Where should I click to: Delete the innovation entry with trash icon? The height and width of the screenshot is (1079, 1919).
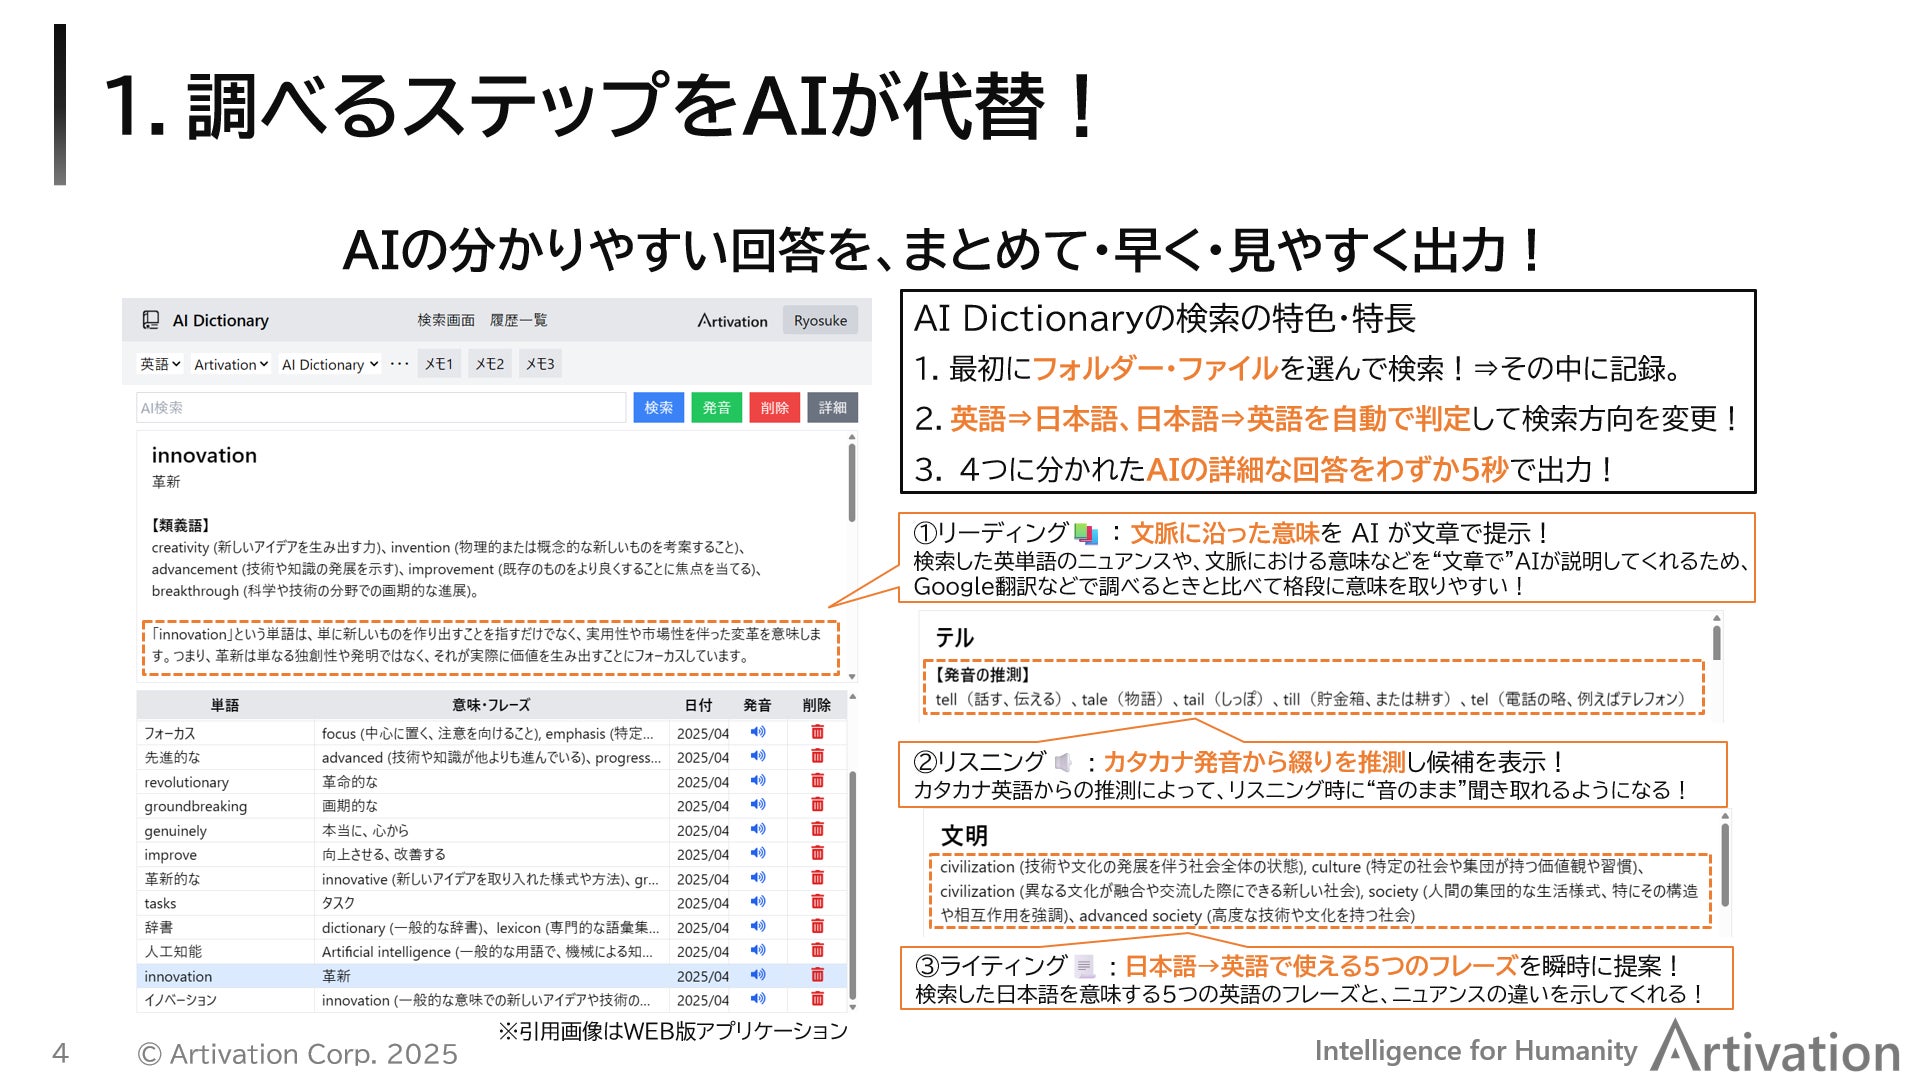click(x=817, y=974)
